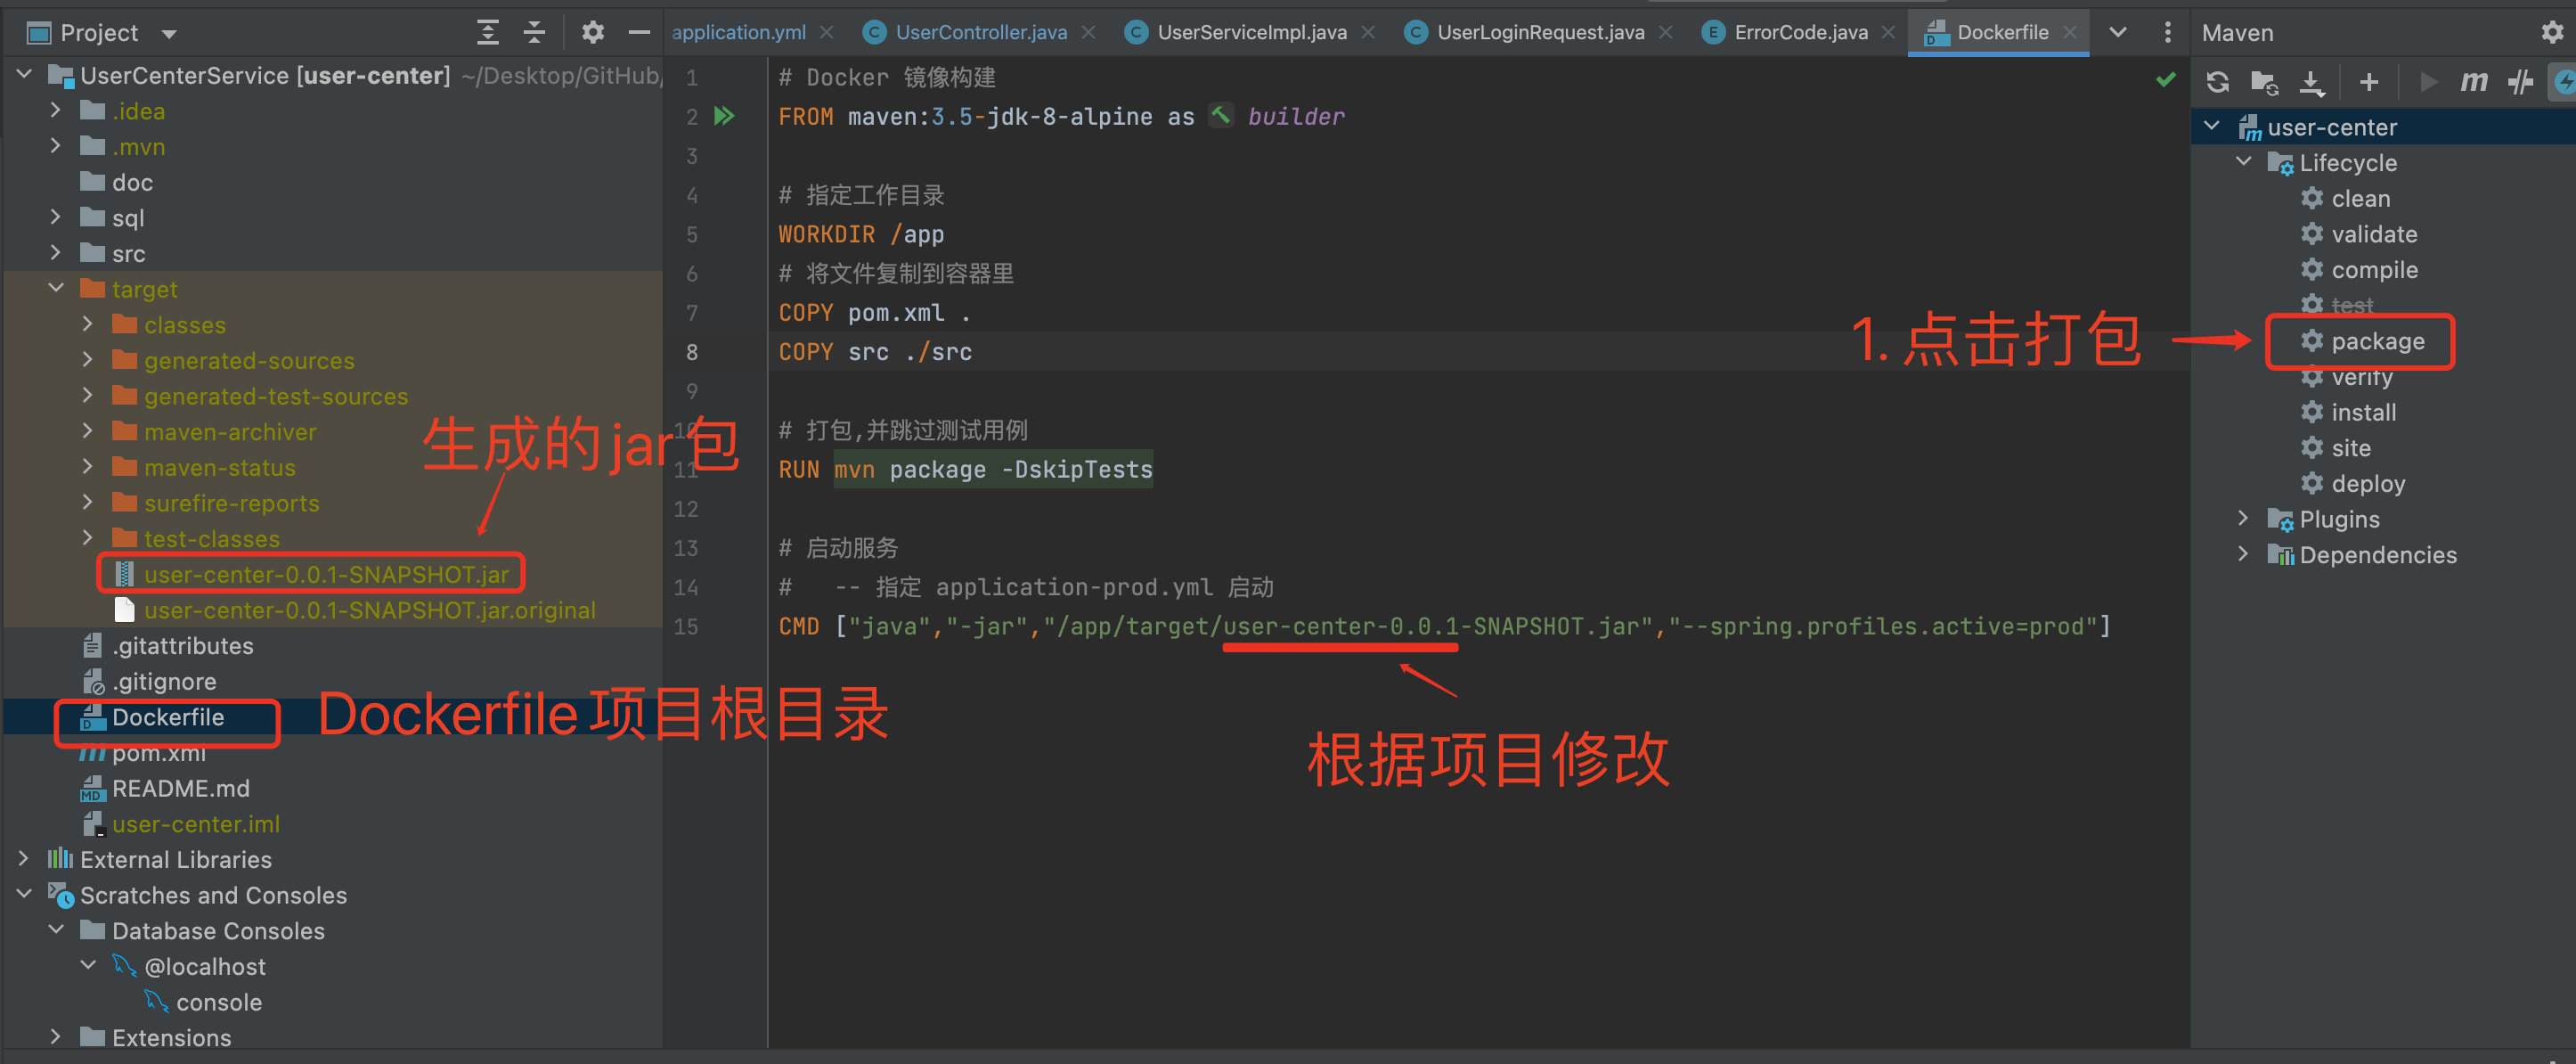Open editor tab options via kebab icon
The width and height of the screenshot is (2576, 1064).
pyautogui.click(x=2167, y=32)
